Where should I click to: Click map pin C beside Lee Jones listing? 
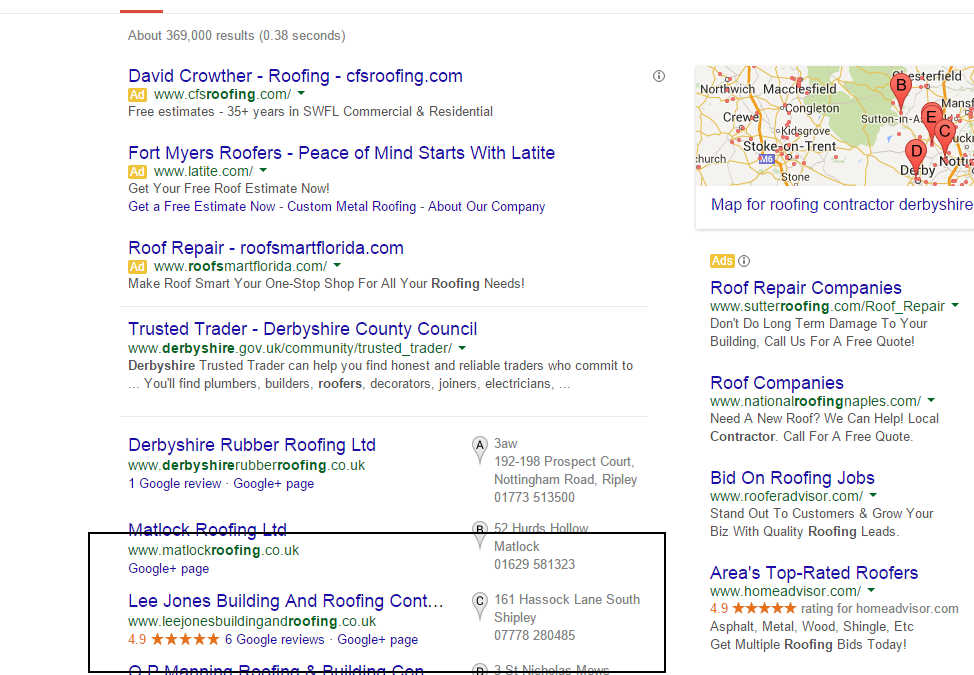pyautogui.click(x=480, y=605)
